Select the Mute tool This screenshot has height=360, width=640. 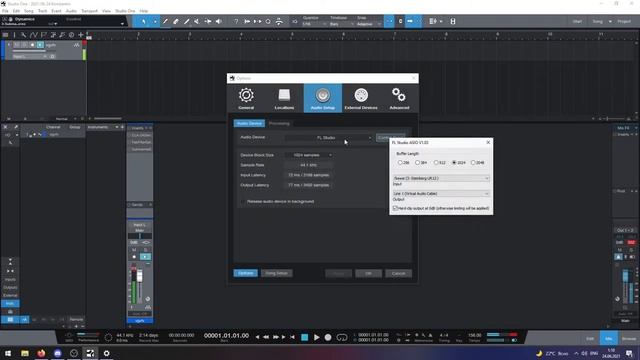[x=197, y=21]
